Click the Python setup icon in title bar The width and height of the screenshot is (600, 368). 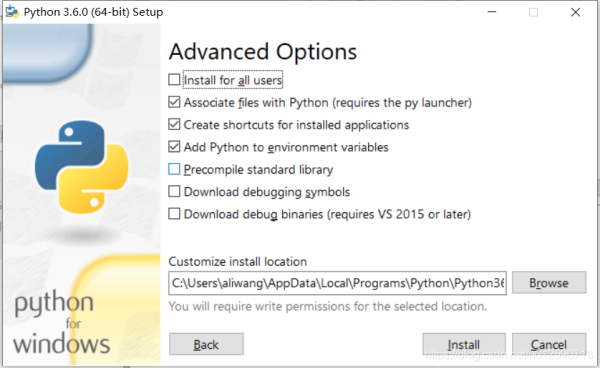(12, 11)
